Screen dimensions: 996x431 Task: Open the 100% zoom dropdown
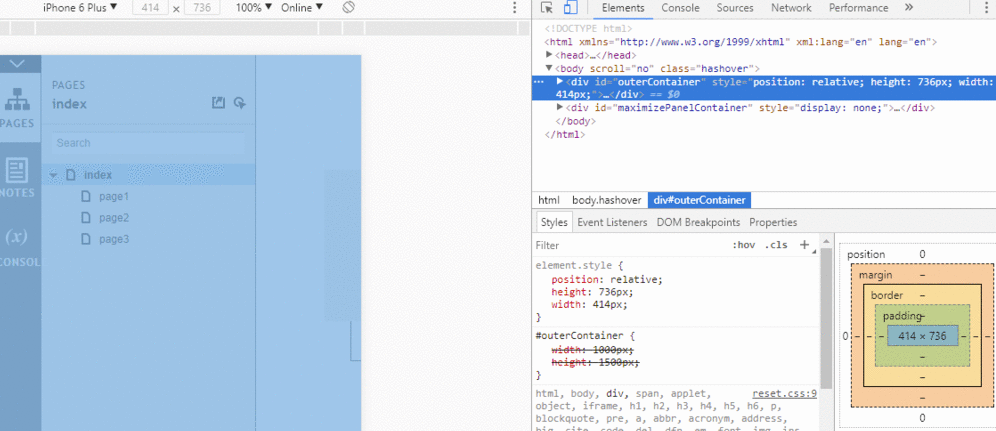254,8
